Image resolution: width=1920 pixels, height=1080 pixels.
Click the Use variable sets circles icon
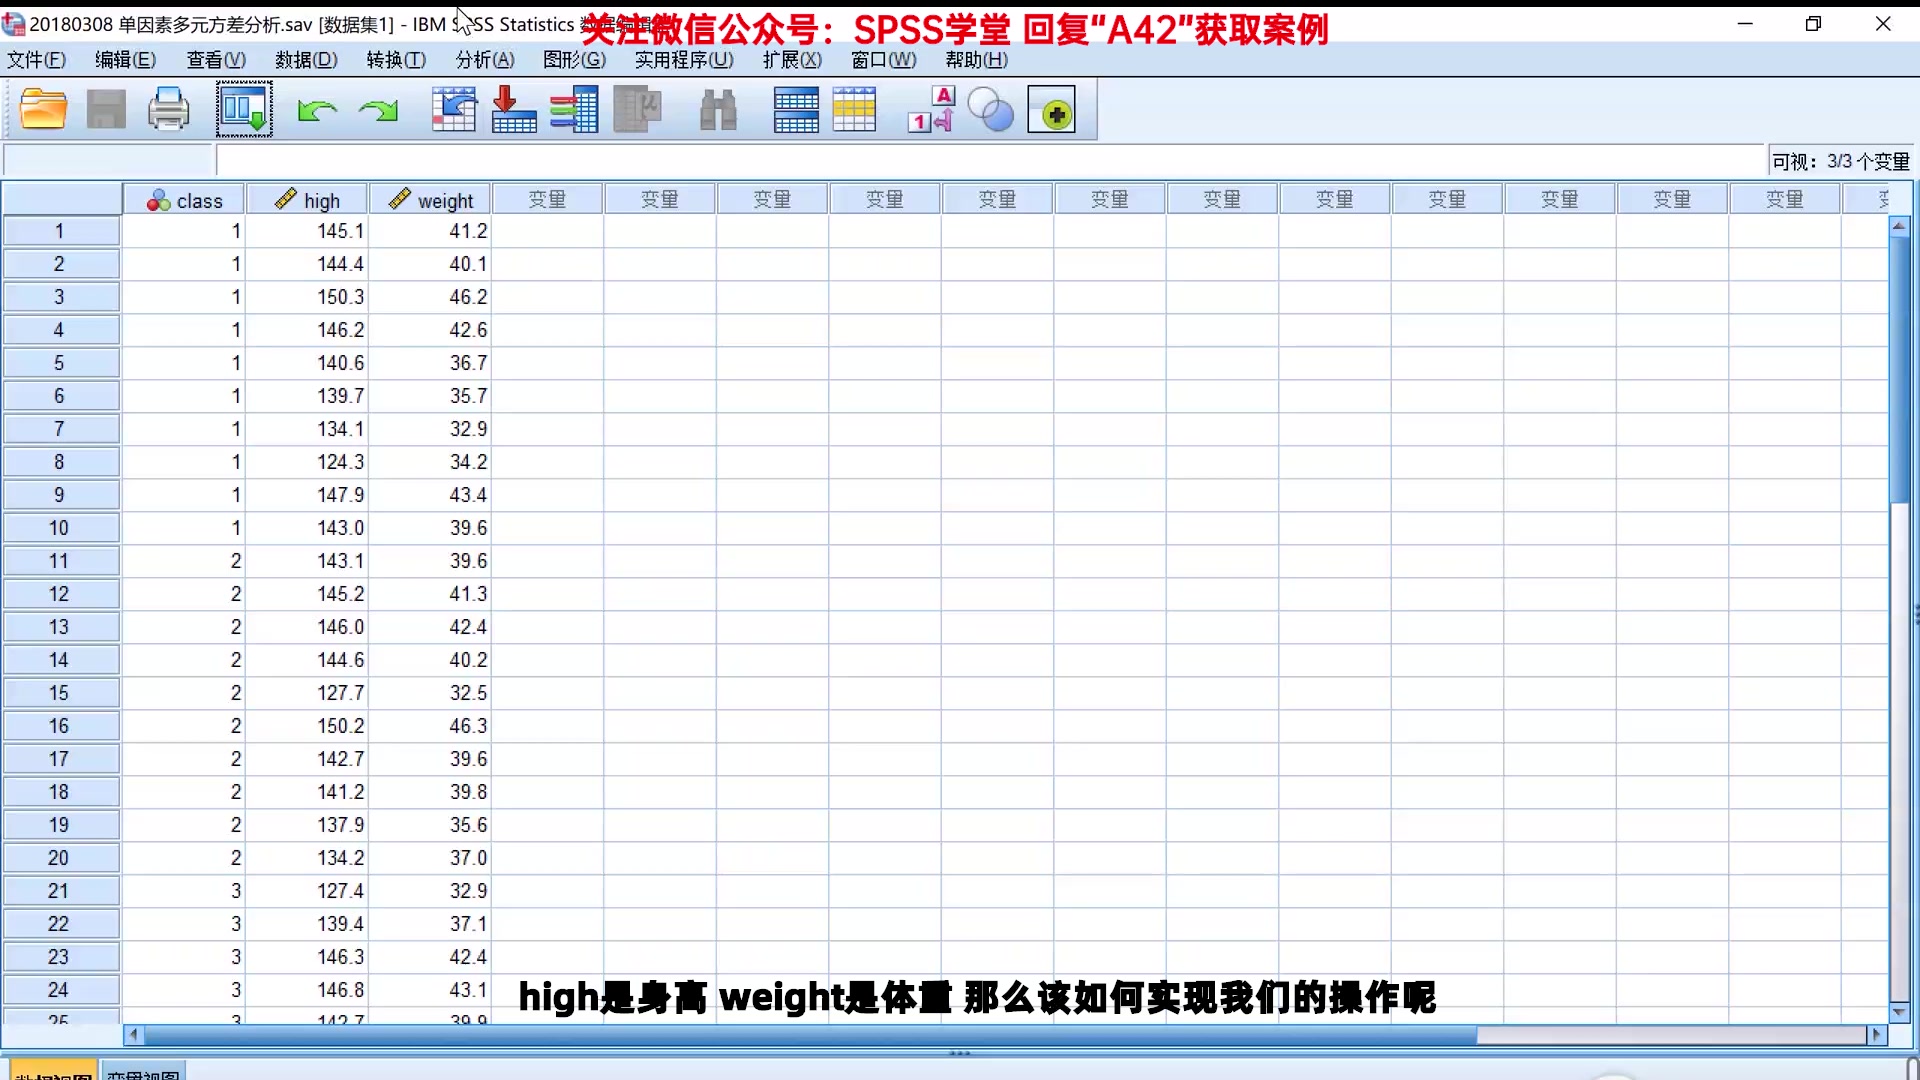[x=991, y=110]
